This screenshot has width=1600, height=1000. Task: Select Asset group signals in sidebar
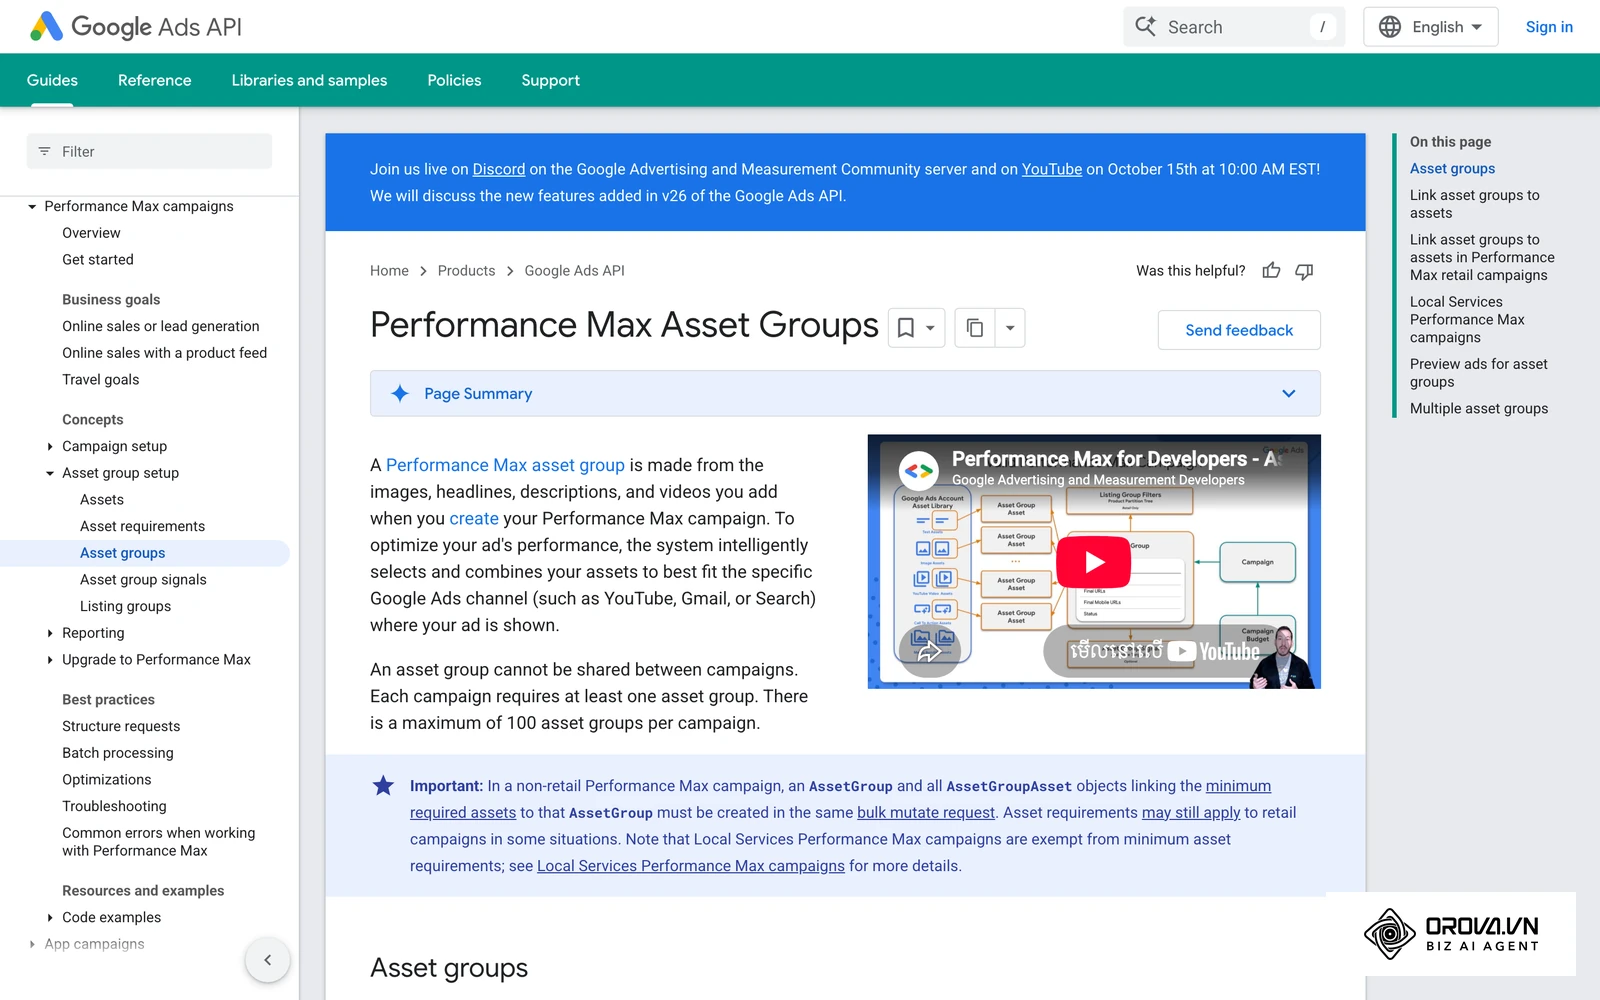143,580
